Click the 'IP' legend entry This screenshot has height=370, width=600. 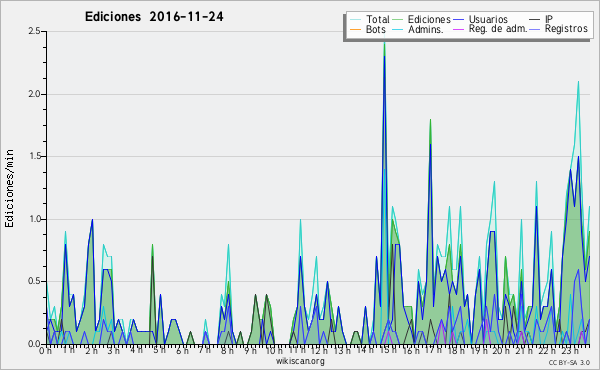click(549, 19)
